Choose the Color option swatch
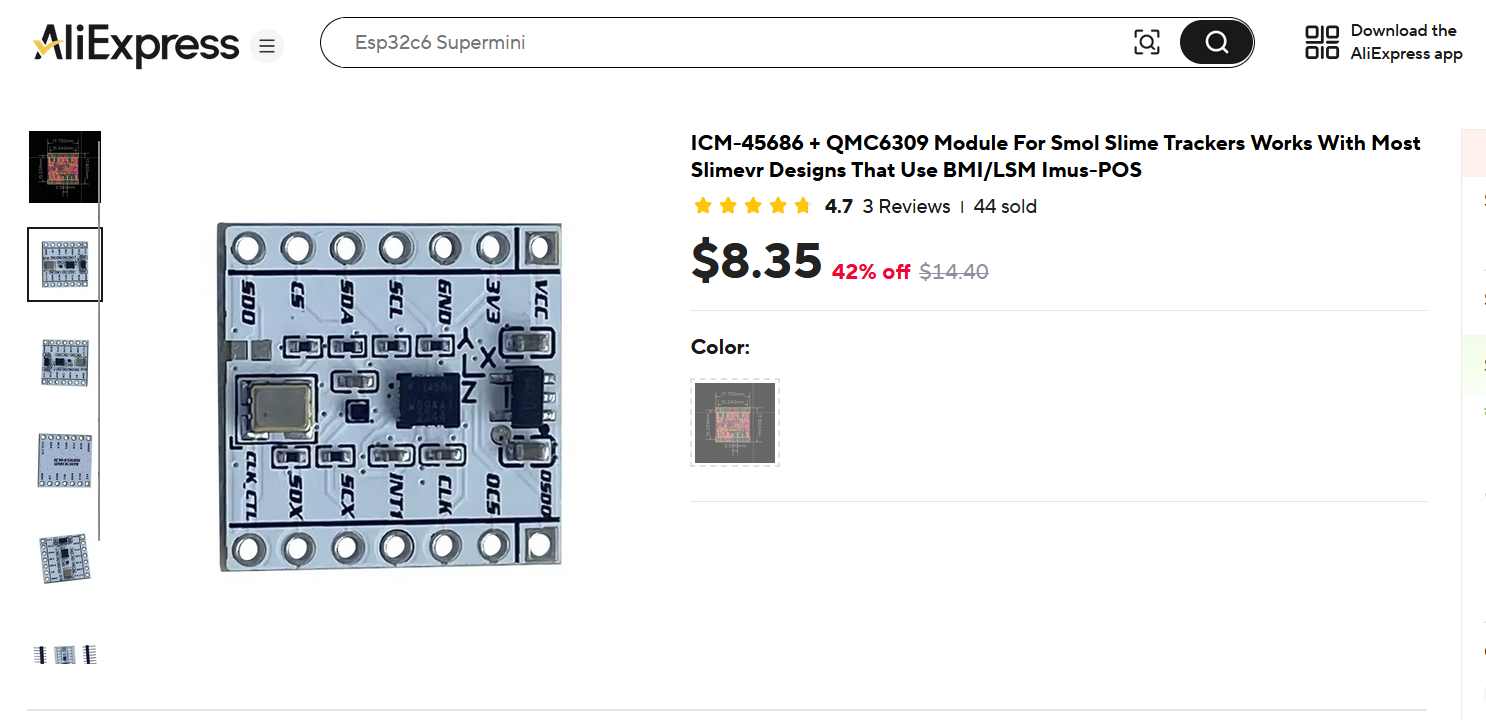The height and width of the screenshot is (720, 1486). pos(735,423)
